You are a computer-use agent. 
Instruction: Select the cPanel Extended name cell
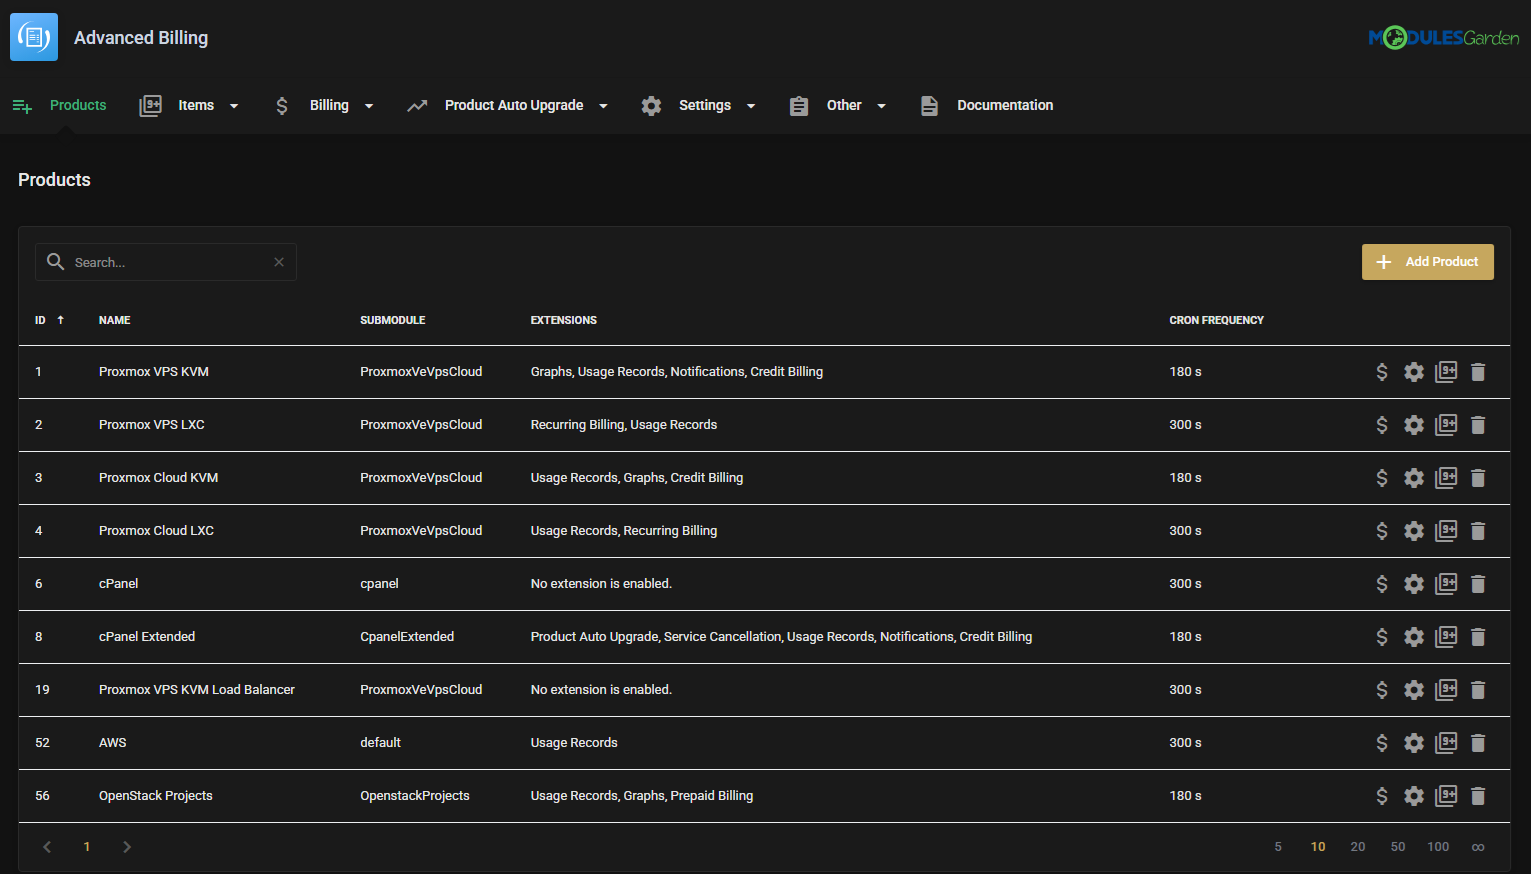pos(147,637)
